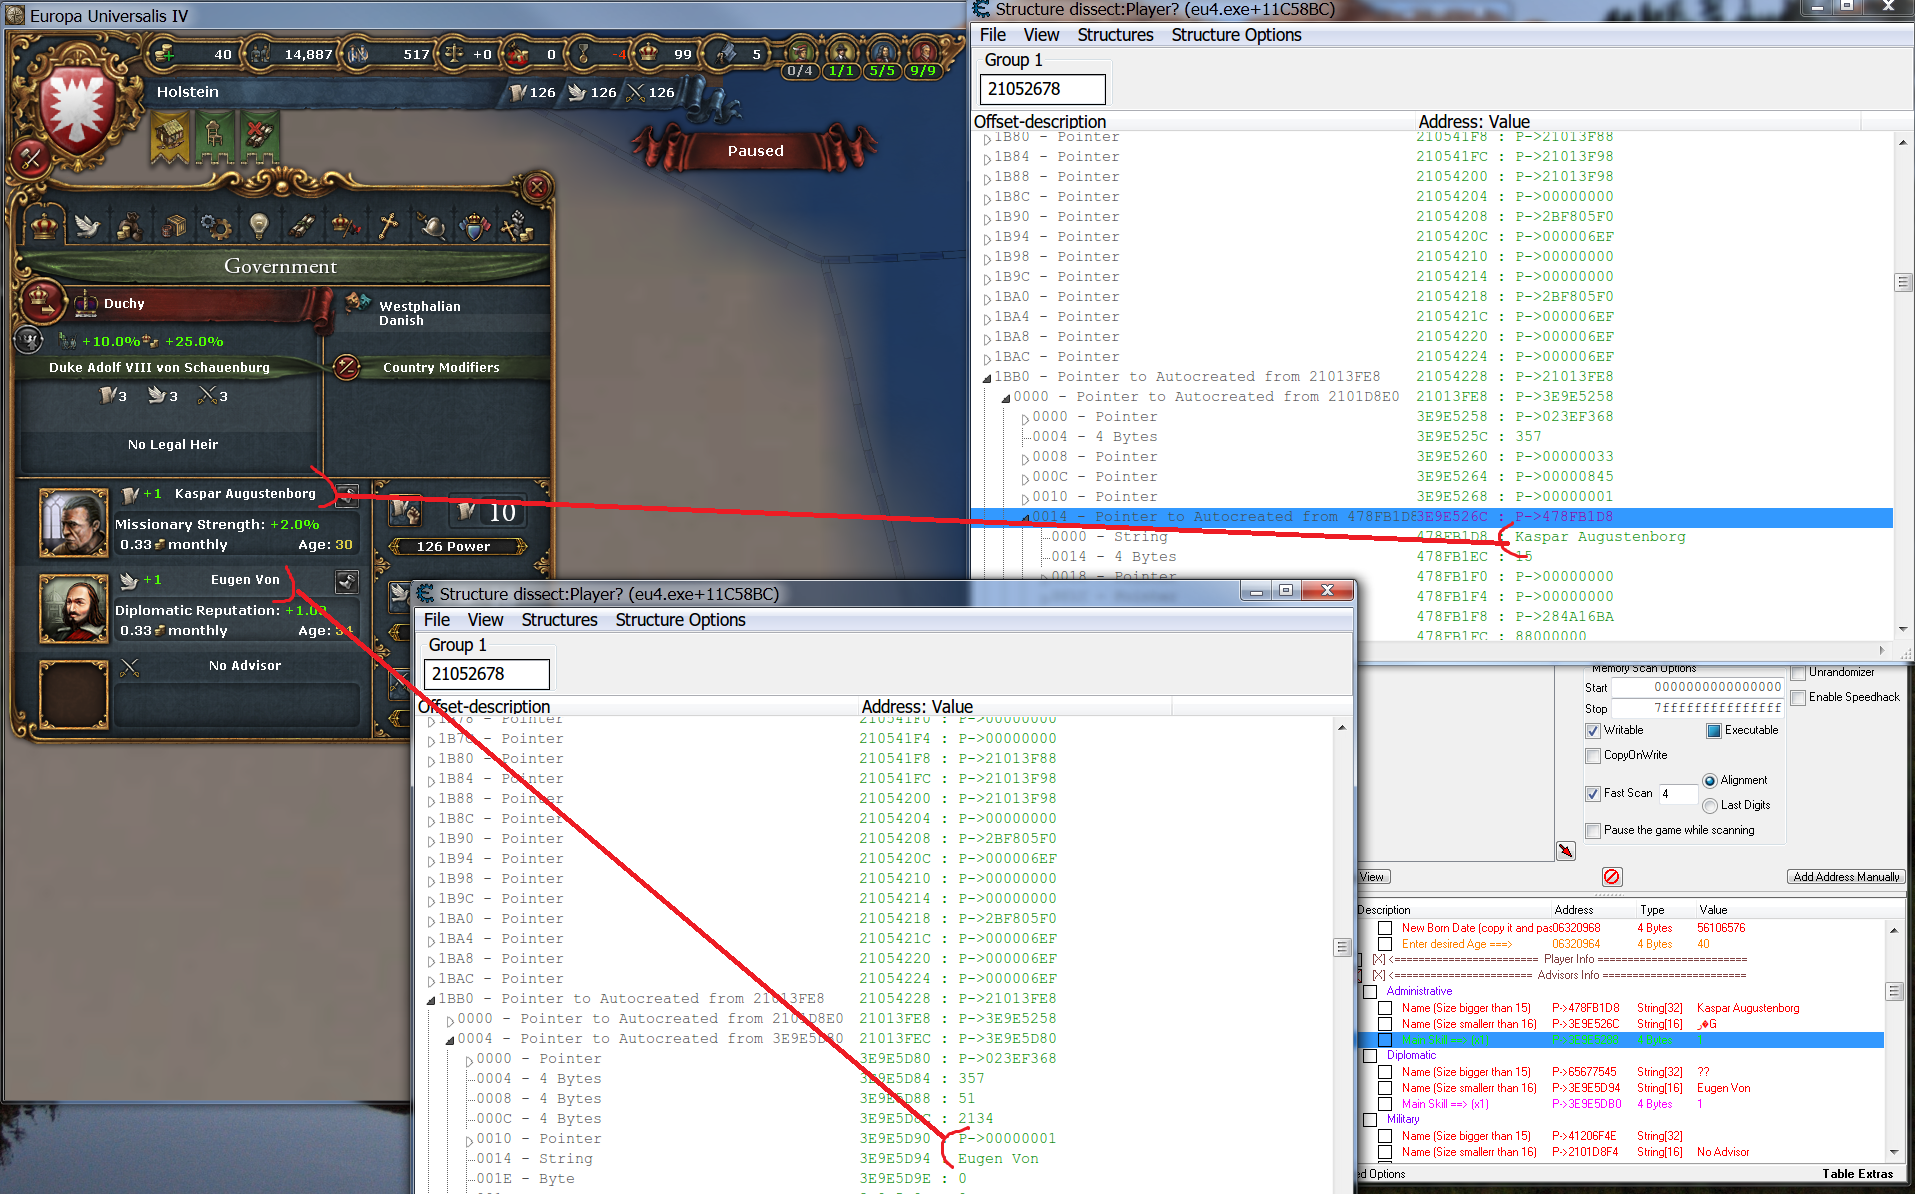Collapse the 1BB0 pointer in back window
Screen dimensions: 1920x1200
(x=987, y=378)
